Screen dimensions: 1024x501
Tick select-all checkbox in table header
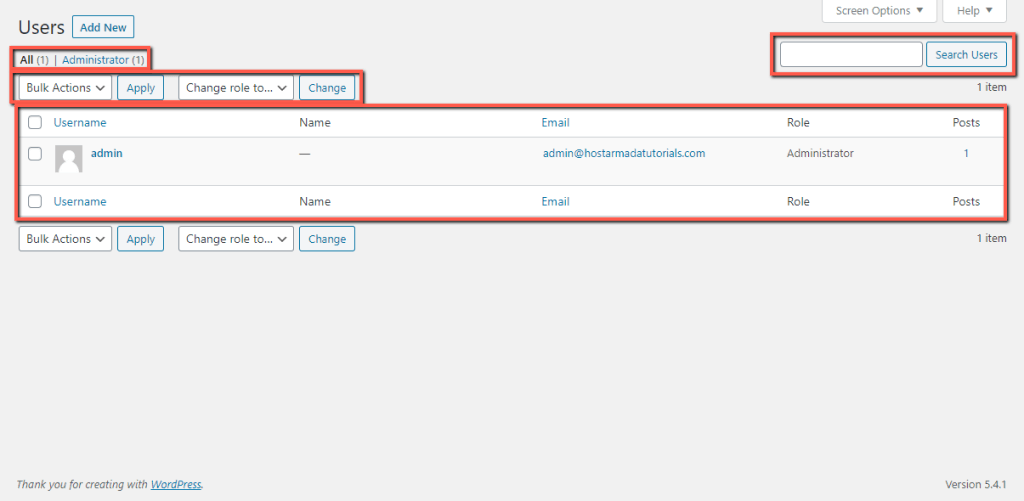click(35, 122)
